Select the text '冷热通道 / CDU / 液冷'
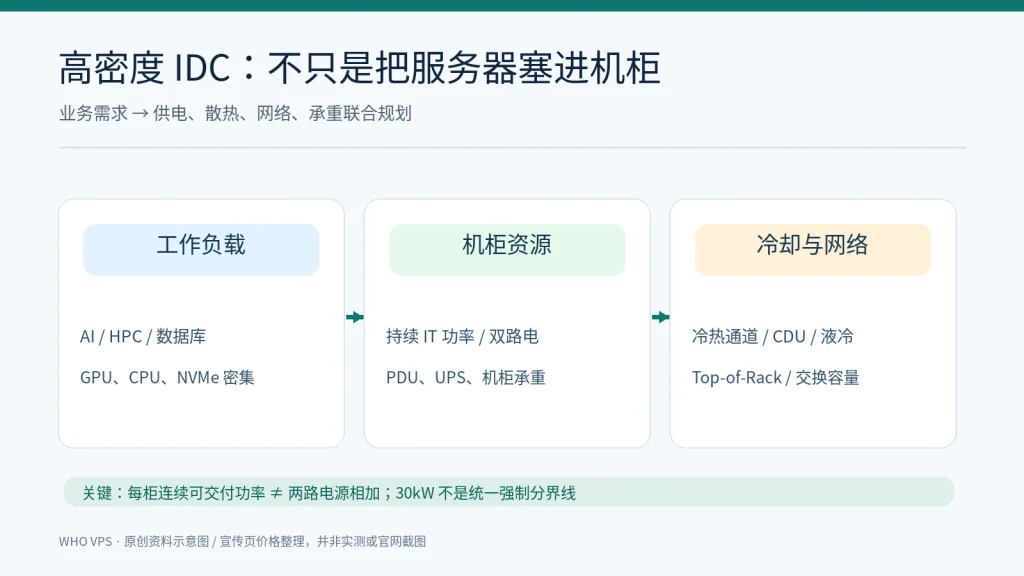 [x=773, y=336]
